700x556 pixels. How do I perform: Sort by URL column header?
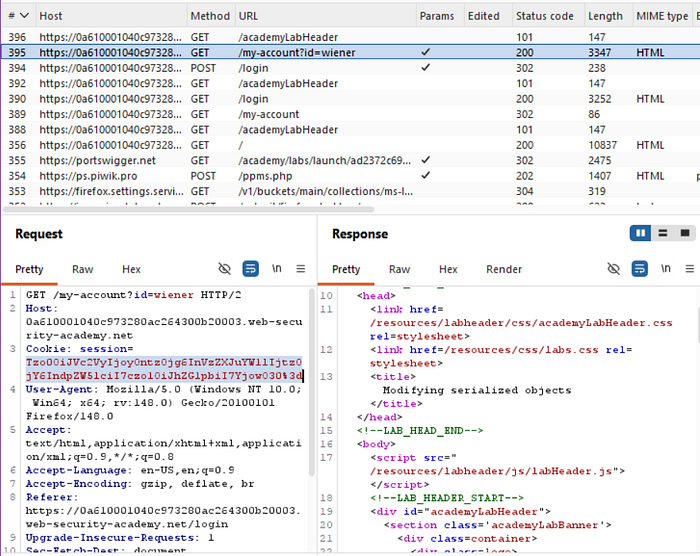(x=325, y=16)
